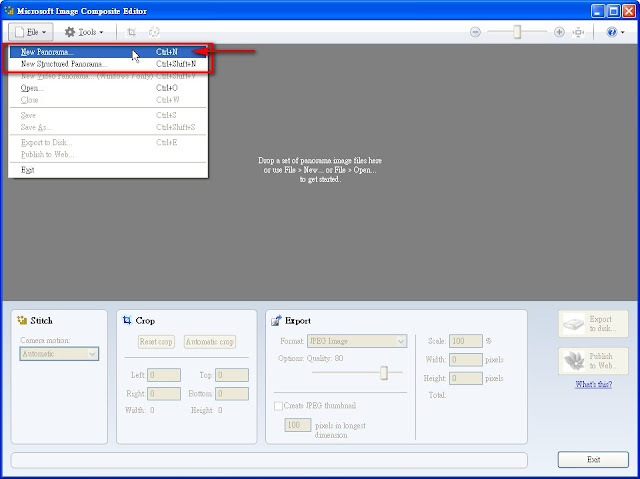Image resolution: width=640 pixels, height=479 pixels.
Task: Click the Export to disk button
Action: click(x=593, y=324)
